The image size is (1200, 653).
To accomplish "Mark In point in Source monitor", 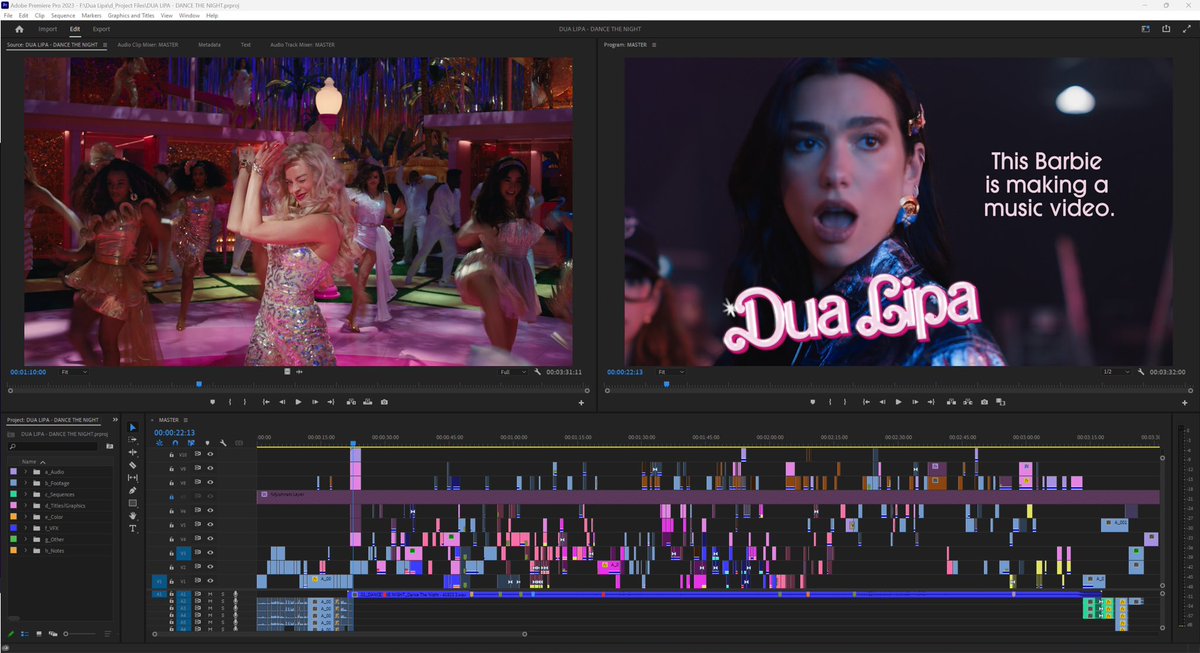I will (x=230, y=402).
